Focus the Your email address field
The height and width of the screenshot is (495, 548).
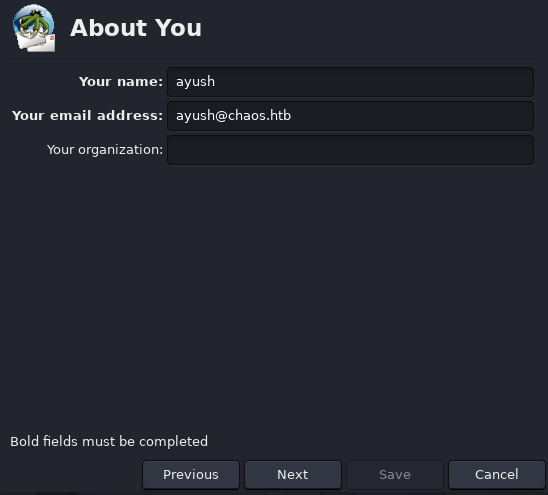tap(350, 116)
